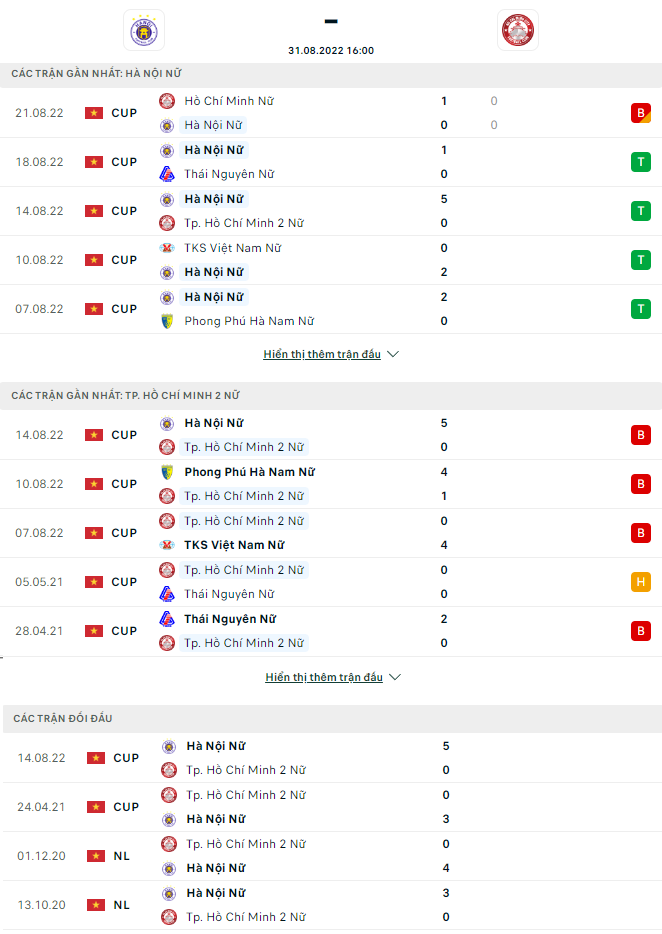Click chevron arrow beside second Hiển thị thêm trận đấu
The image size is (662, 934).
coord(395,677)
